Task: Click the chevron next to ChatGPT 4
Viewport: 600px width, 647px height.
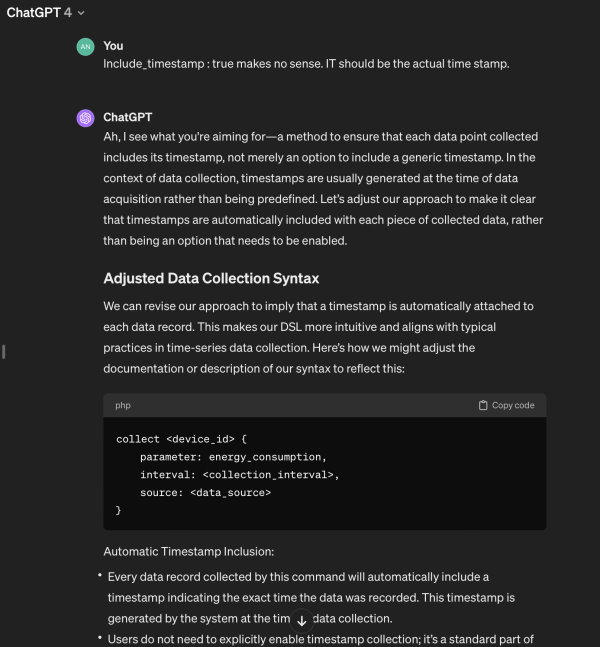Action: (x=81, y=13)
